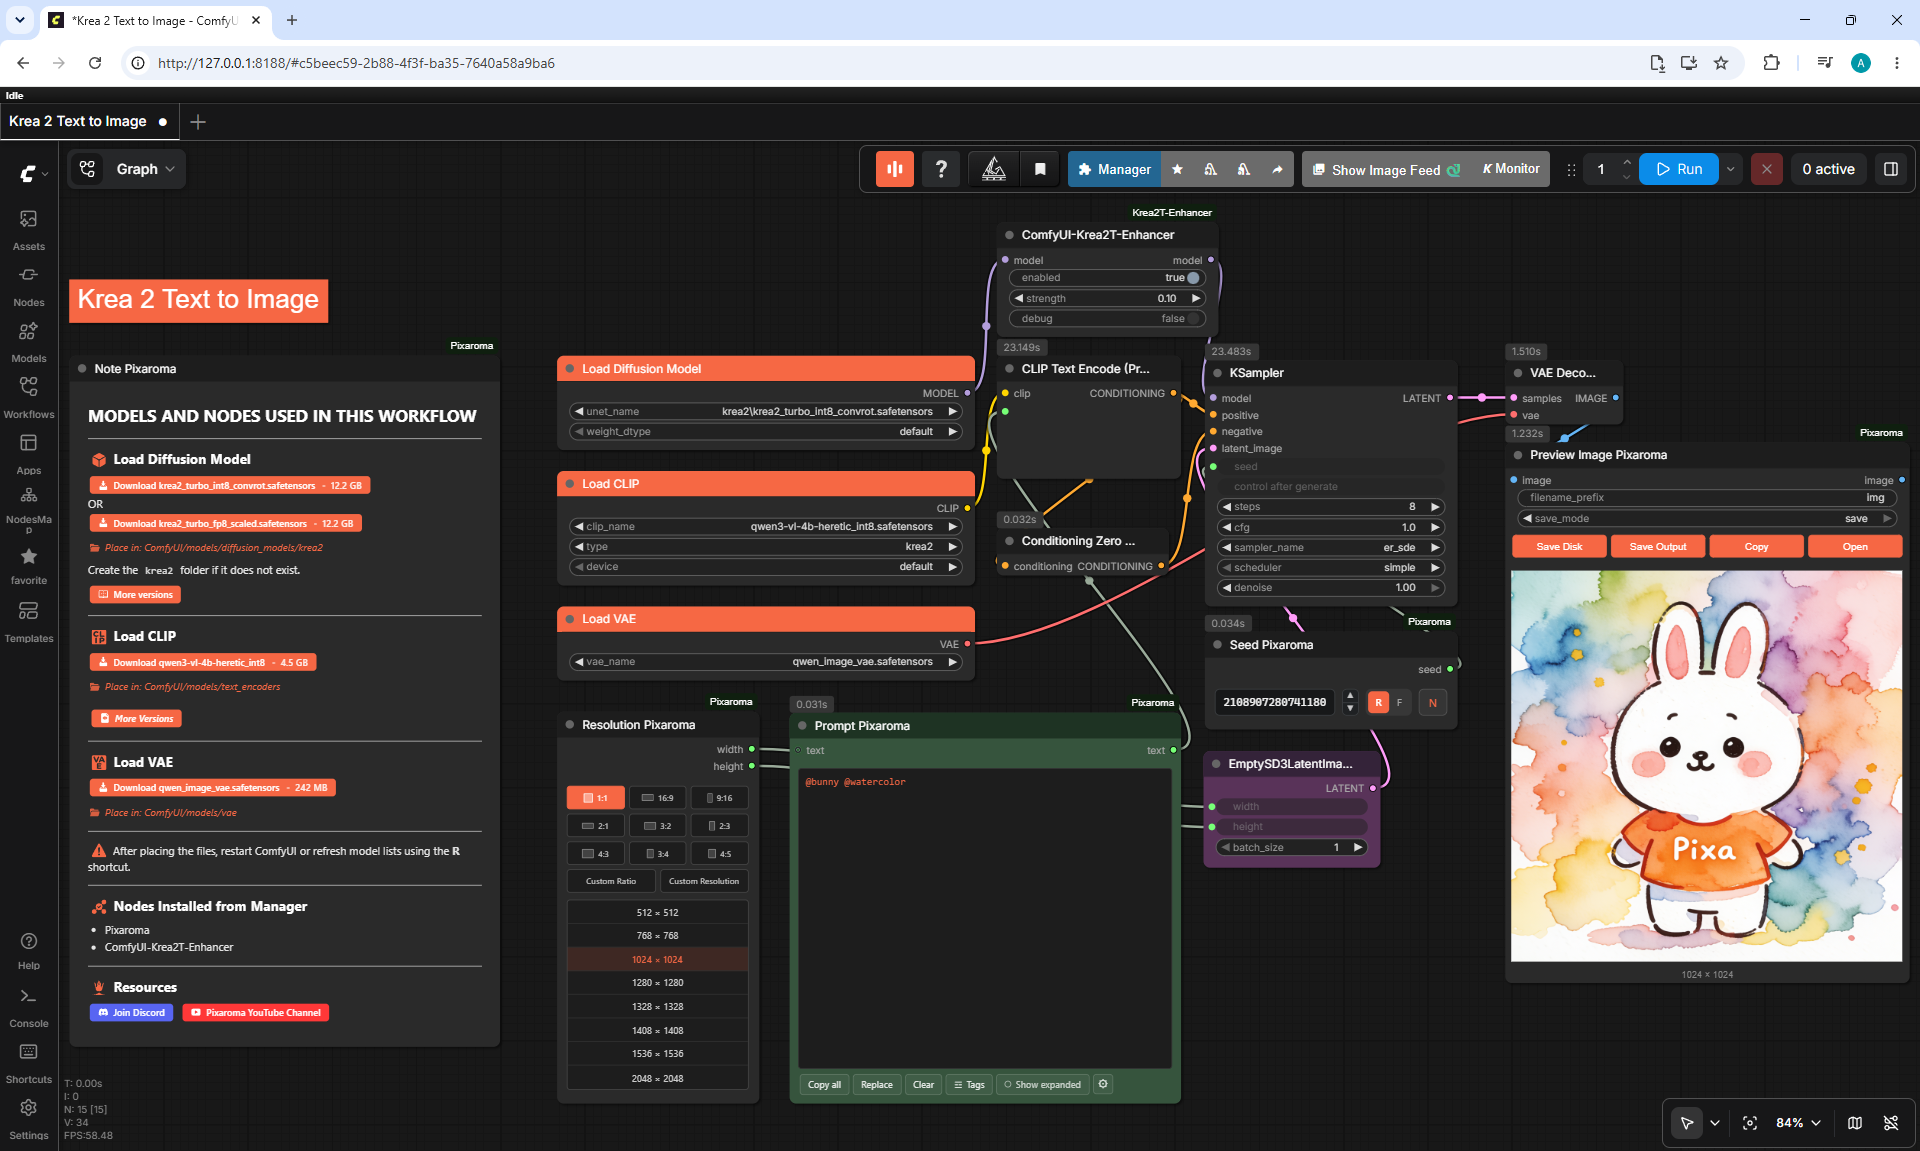Click the seed number field
This screenshot has height=1151, width=1920.
tap(1274, 702)
